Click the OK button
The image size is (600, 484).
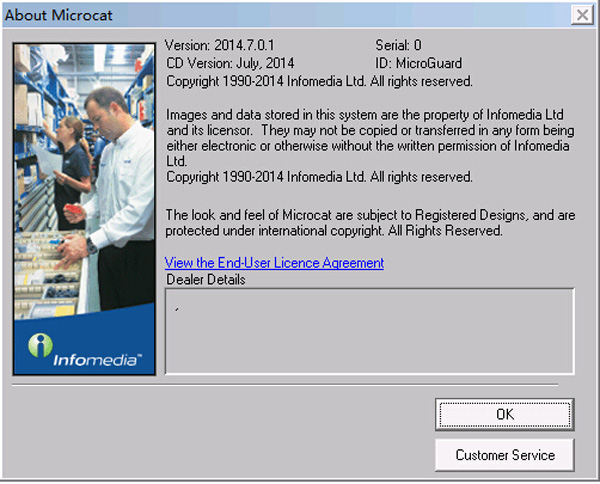[x=504, y=414]
